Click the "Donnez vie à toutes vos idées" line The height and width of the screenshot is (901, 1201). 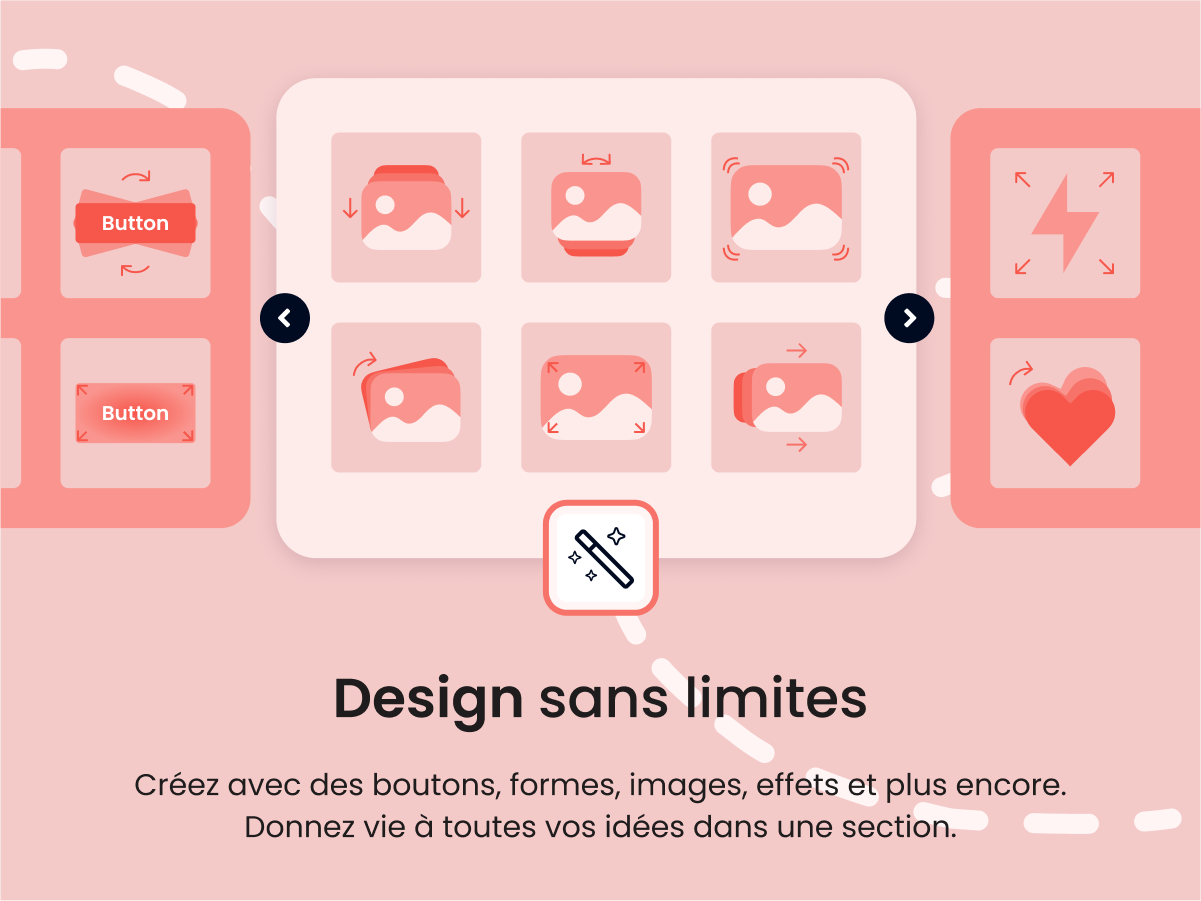pos(601,828)
